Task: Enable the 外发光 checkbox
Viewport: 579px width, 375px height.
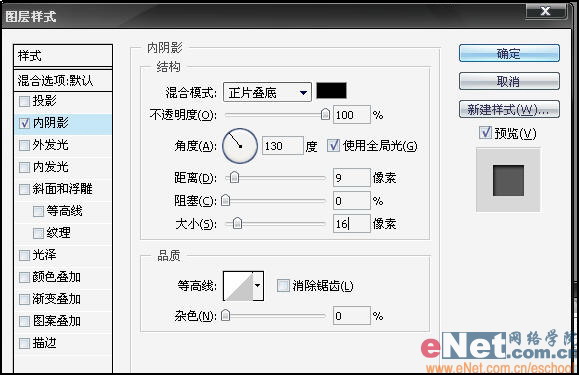Action: pos(24,145)
